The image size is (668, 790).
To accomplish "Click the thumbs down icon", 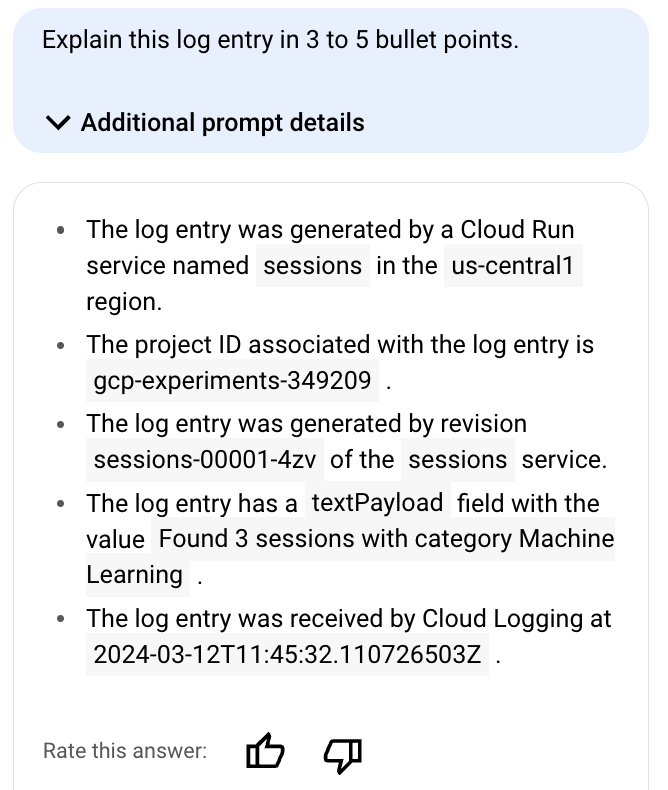I will coord(342,753).
